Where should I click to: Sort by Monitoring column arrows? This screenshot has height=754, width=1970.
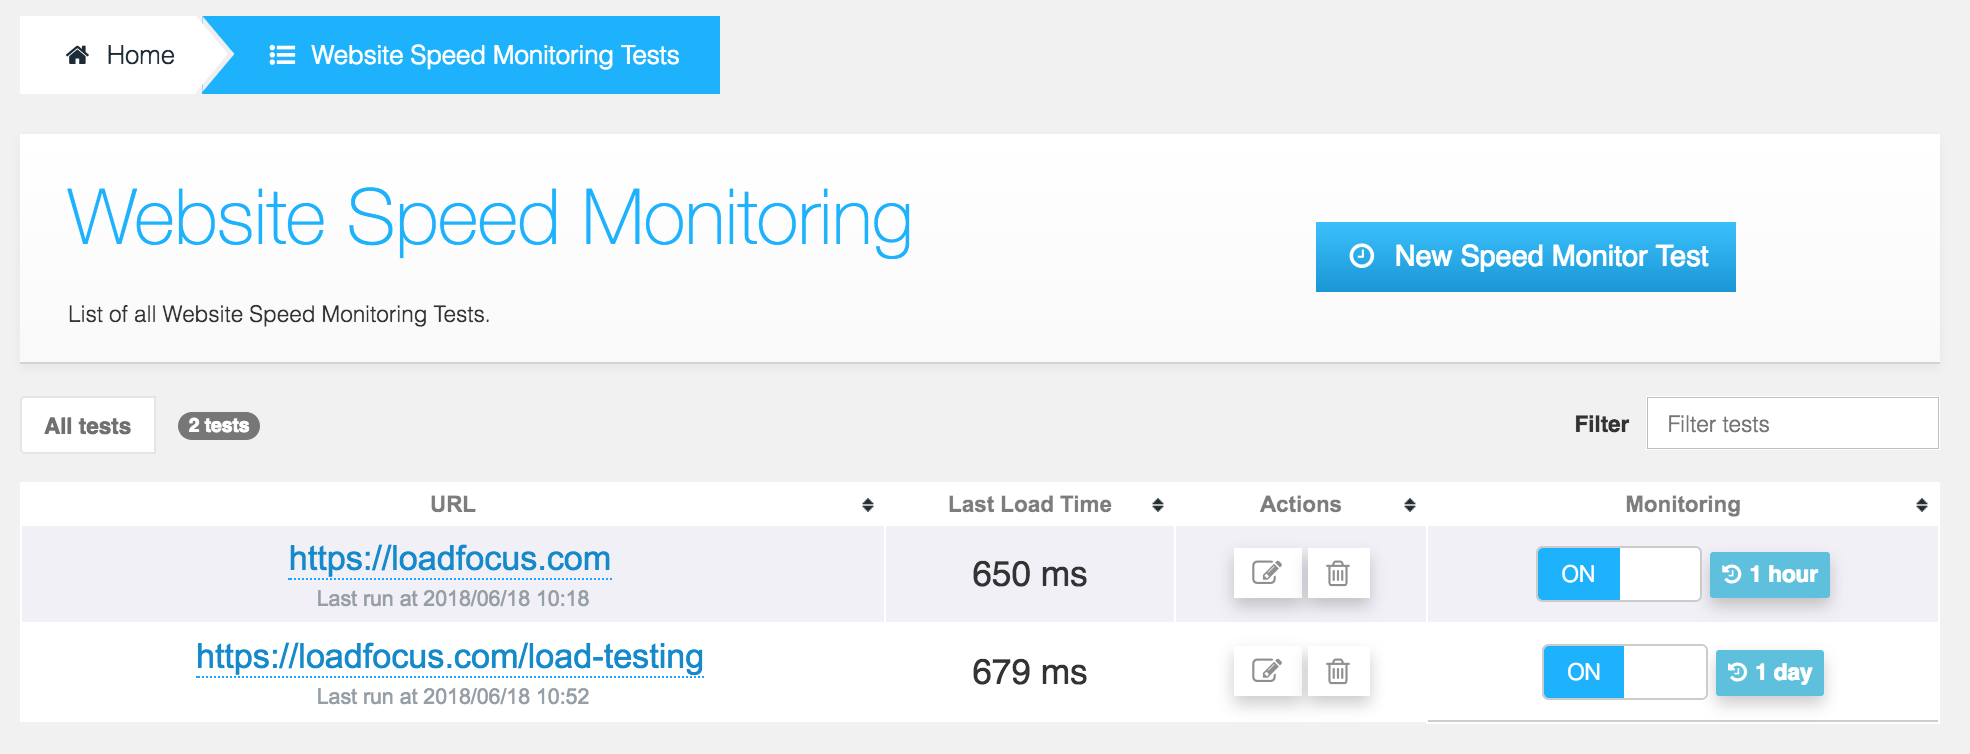(x=1922, y=505)
